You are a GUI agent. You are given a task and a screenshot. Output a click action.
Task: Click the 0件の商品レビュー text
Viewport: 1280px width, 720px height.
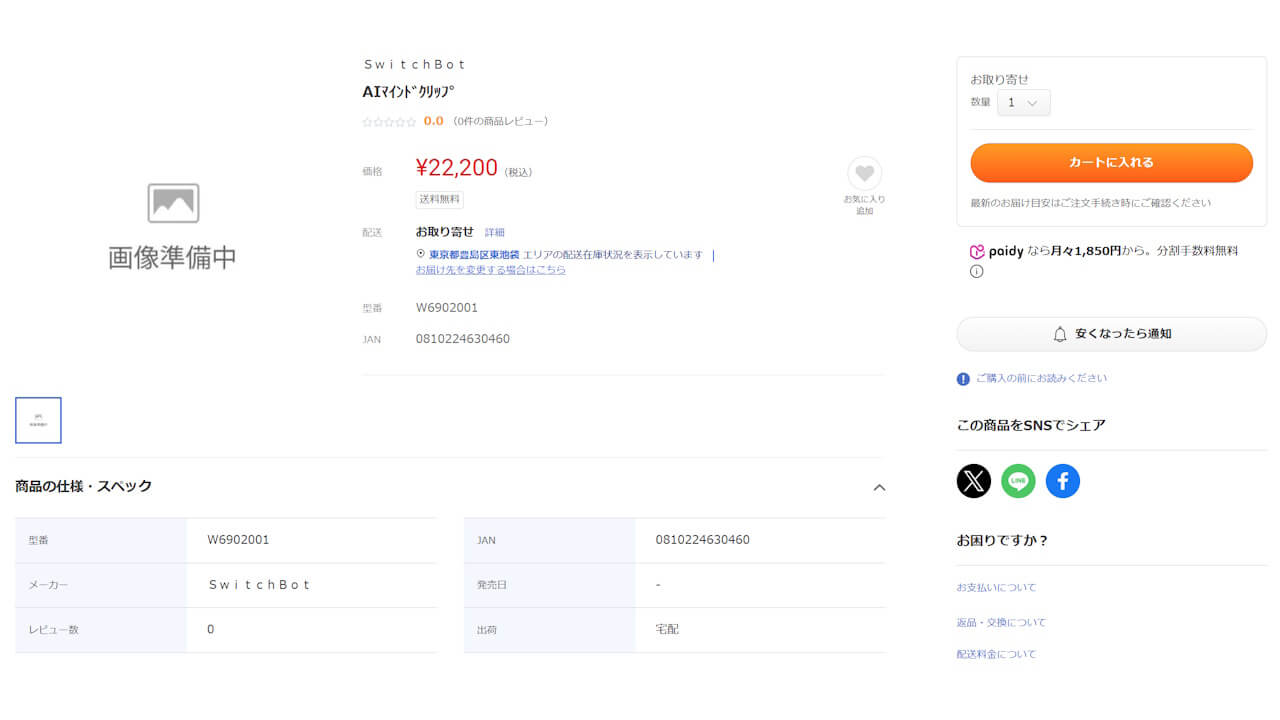tap(500, 122)
